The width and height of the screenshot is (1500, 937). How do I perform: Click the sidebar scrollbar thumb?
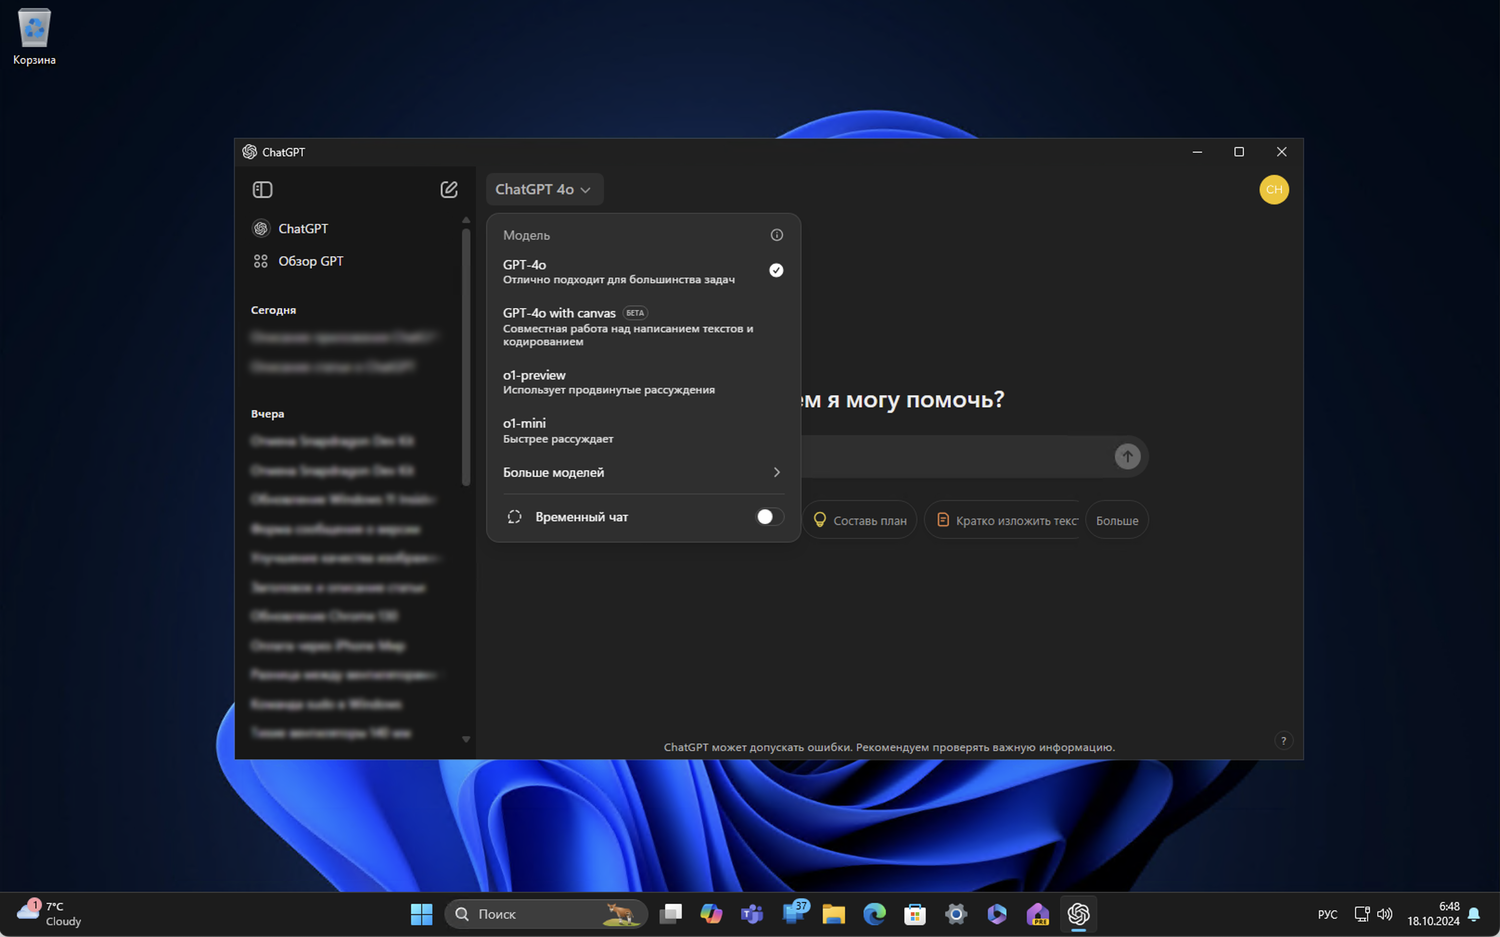coord(466,356)
